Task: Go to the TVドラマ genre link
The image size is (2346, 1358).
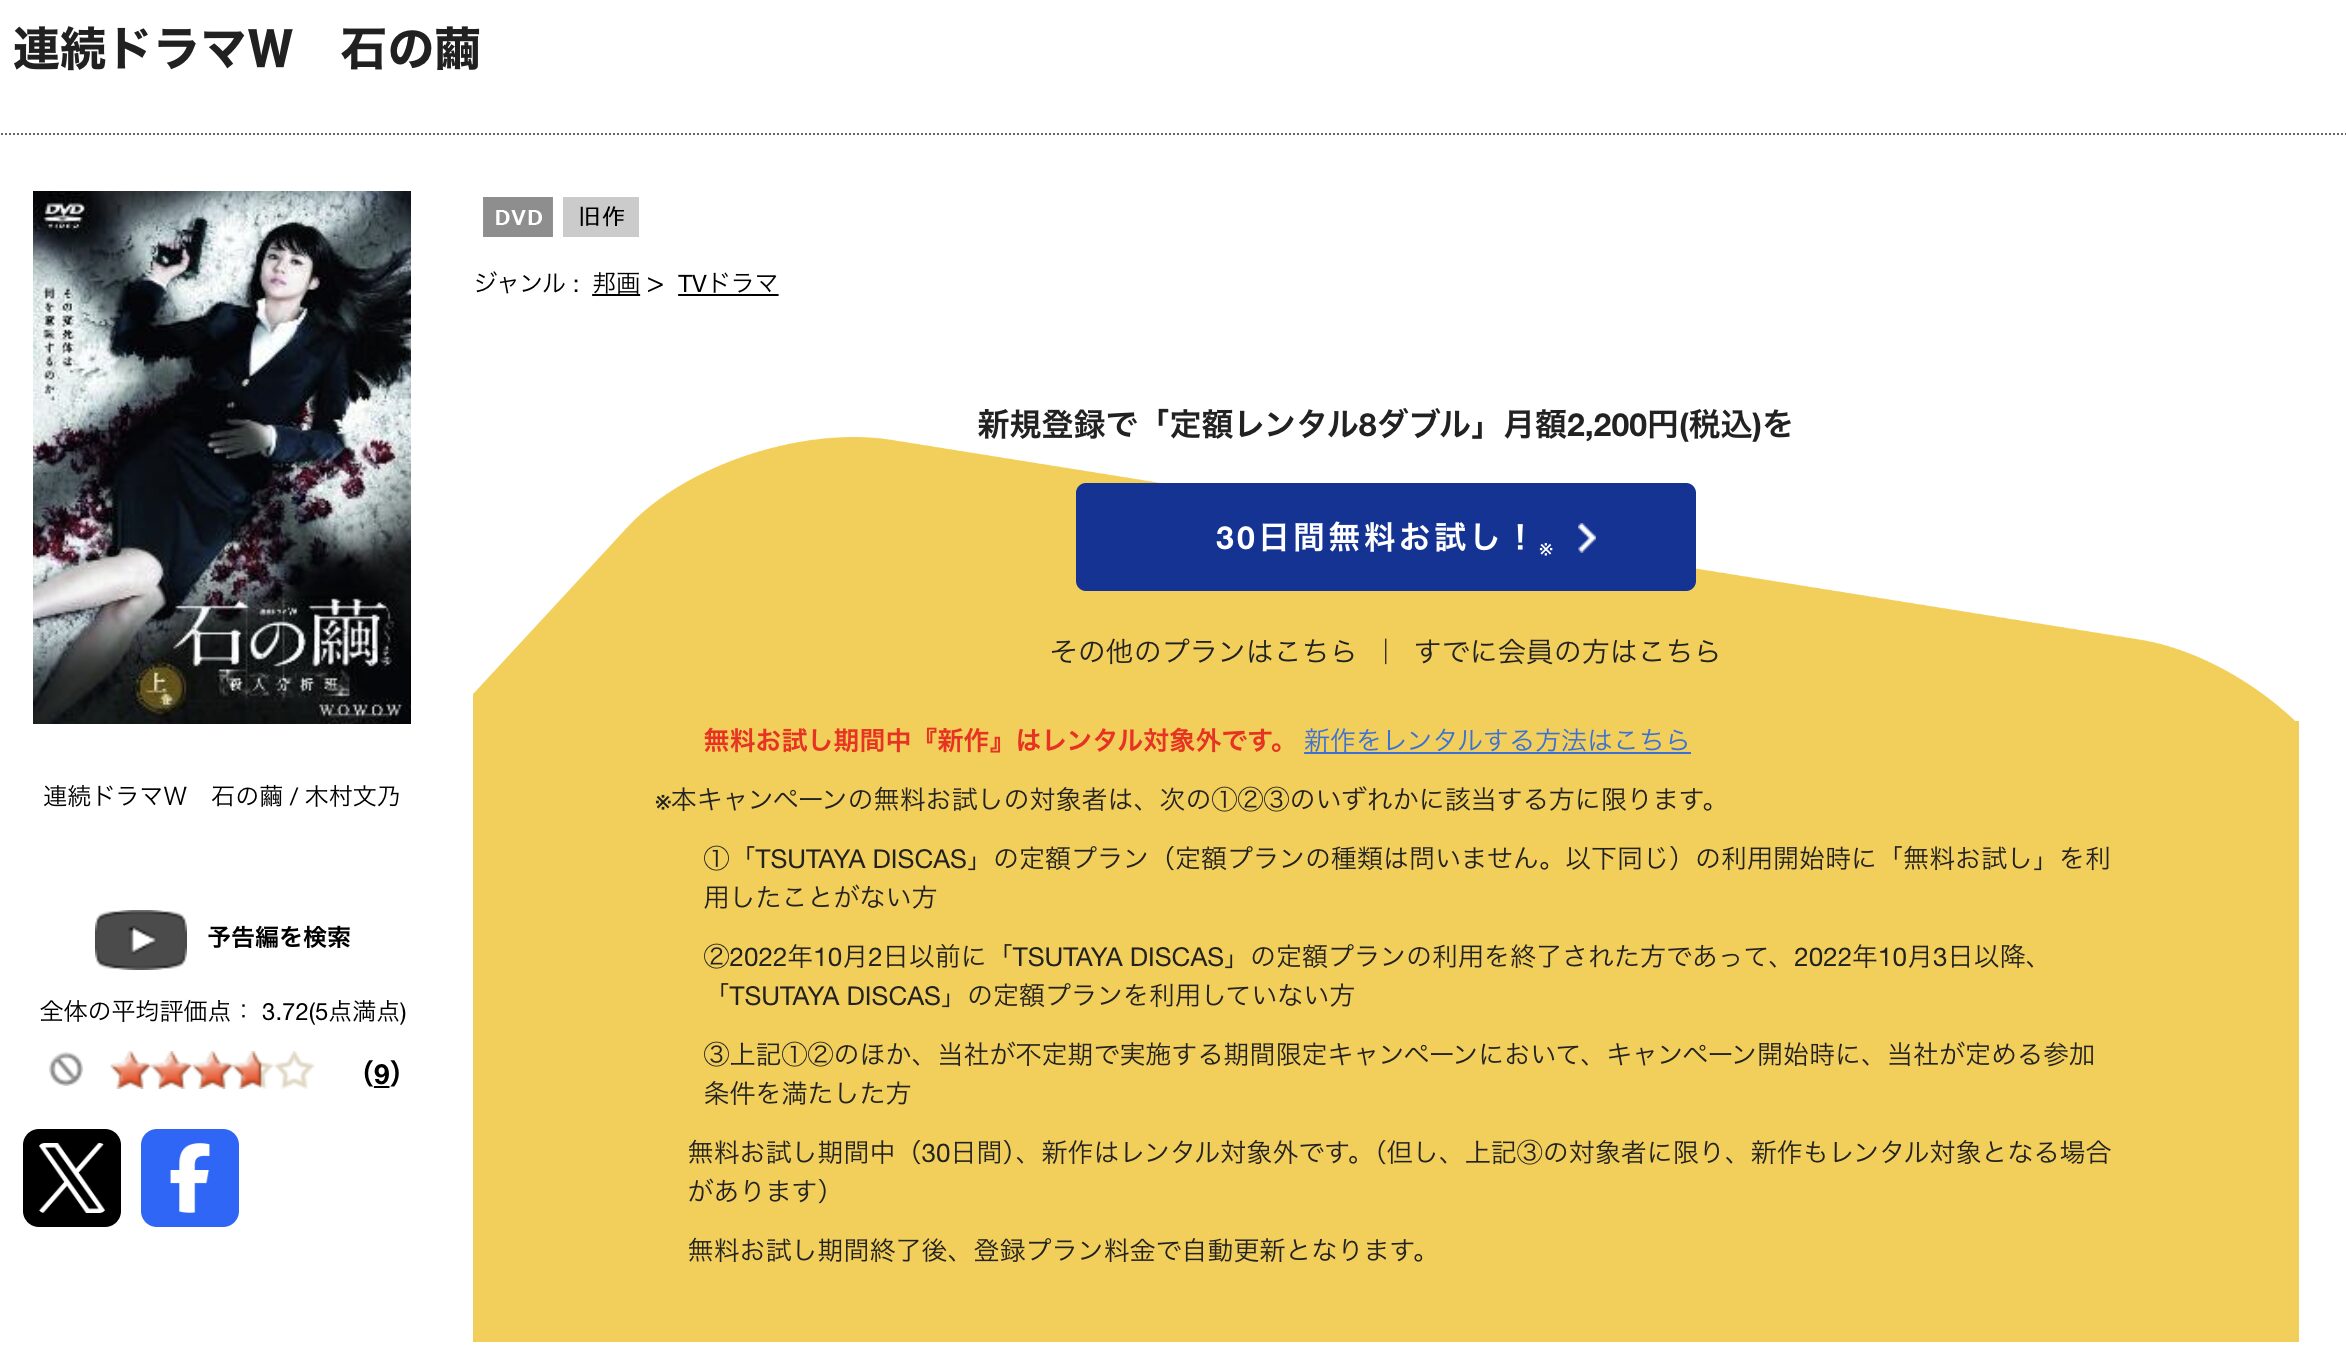Action: coord(728,283)
